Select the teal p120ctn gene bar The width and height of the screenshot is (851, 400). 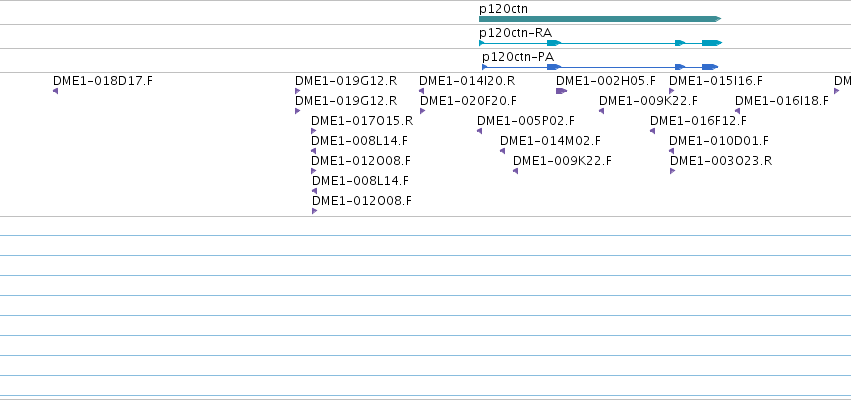click(x=600, y=19)
